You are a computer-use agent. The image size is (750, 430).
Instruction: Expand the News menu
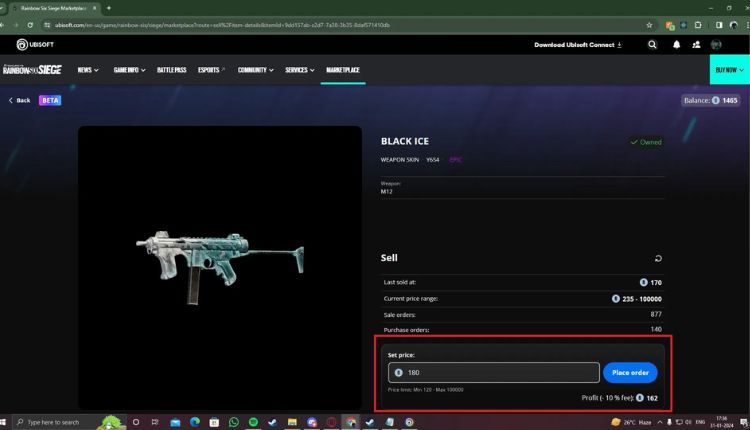88,70
